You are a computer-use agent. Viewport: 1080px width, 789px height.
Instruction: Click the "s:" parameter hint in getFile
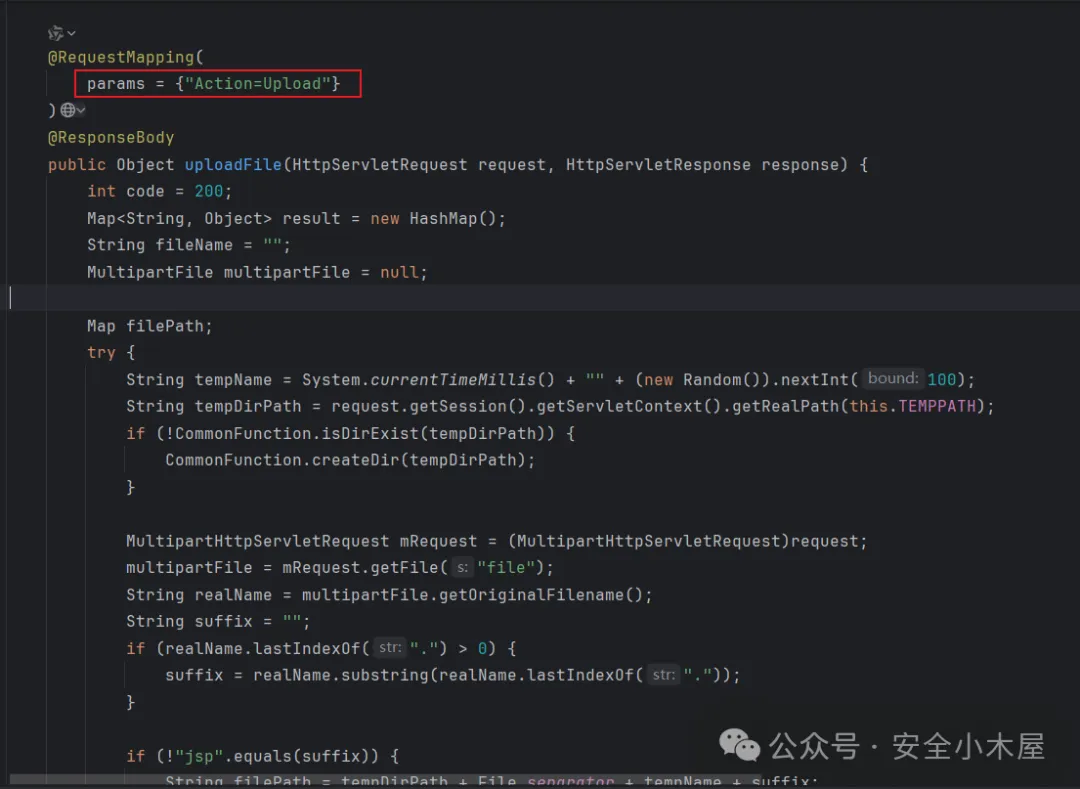point(461,568)
